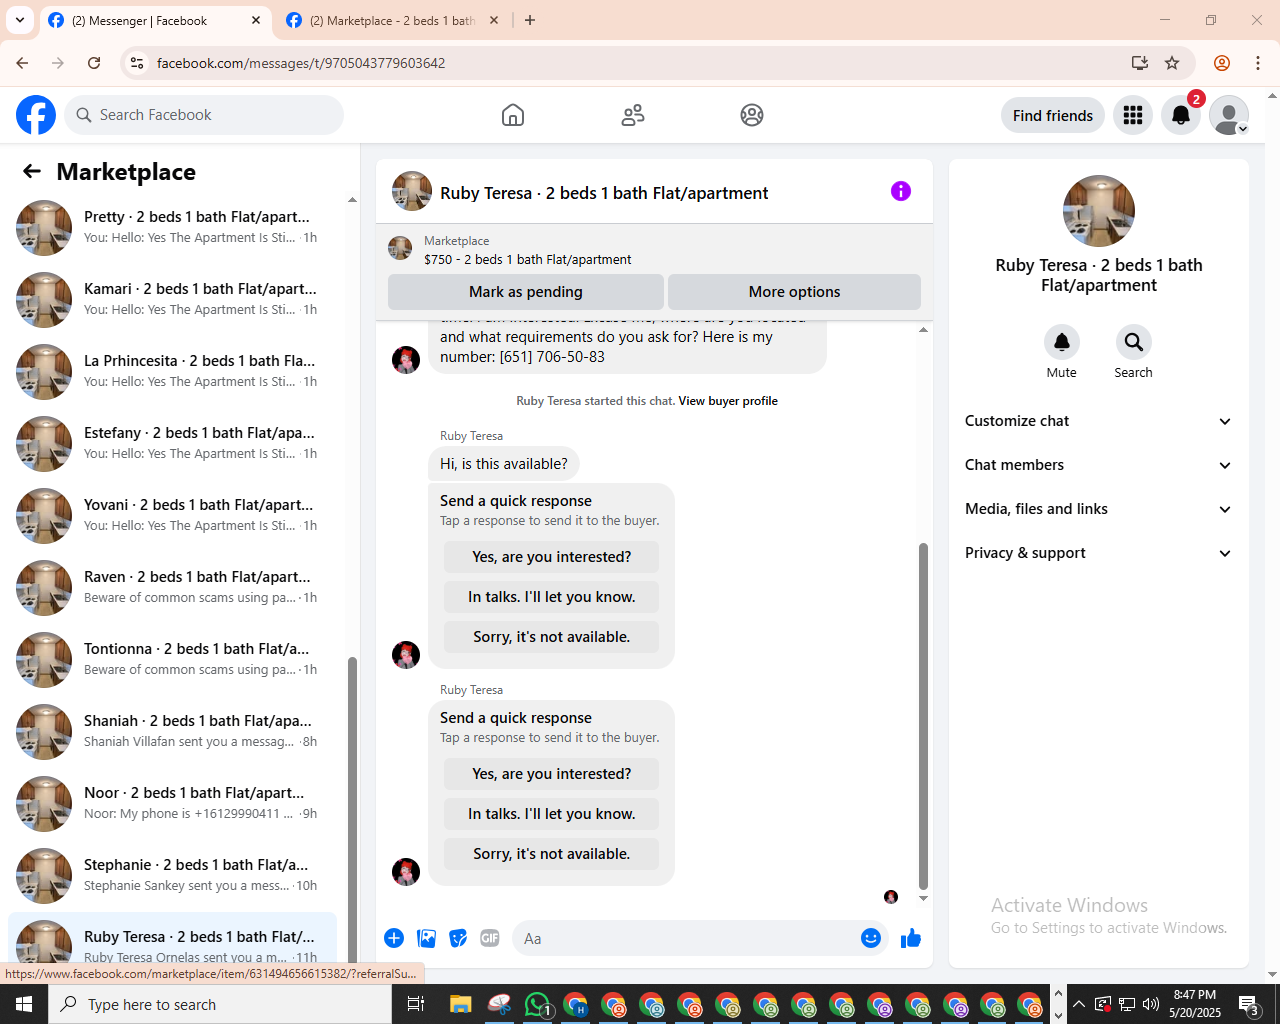Click the back arrow beside Marketplace
The height and width of the screenshot is (1024, 1280).
coord(32,171)
